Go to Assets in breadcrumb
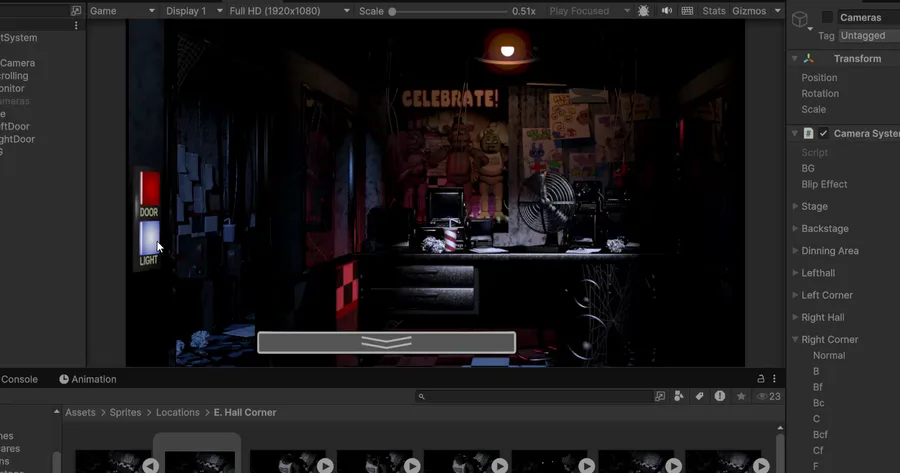Viewport: 900px width, 473px height. [x=80, y=412]
